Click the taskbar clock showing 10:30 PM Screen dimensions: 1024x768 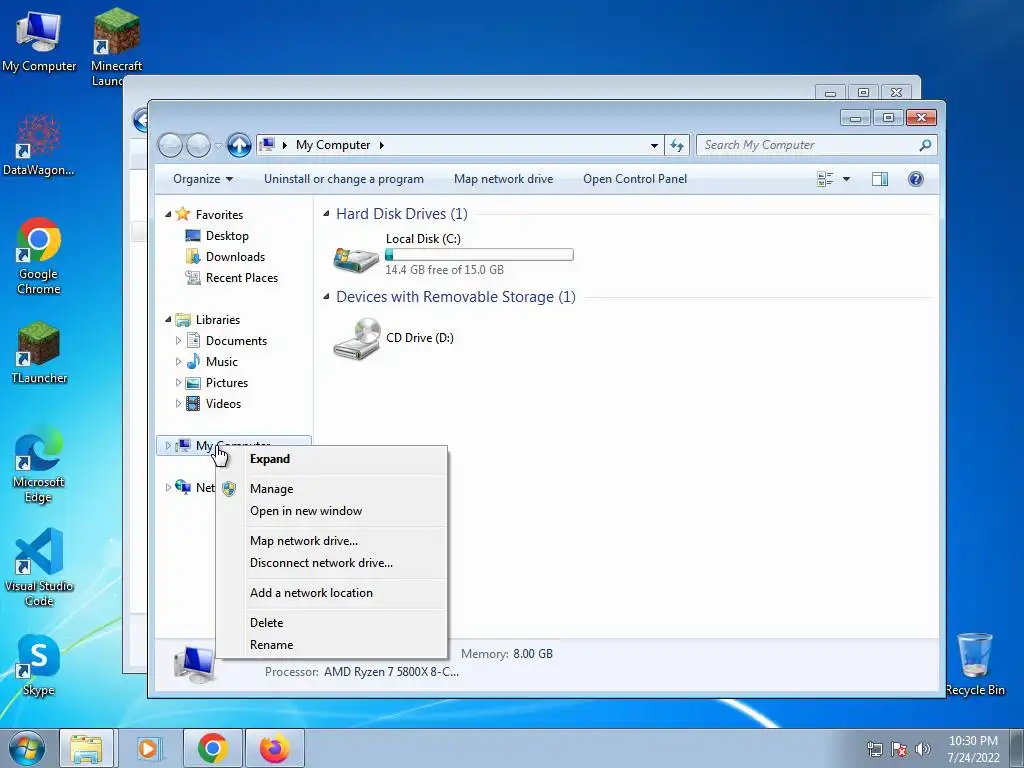[974, 749]
